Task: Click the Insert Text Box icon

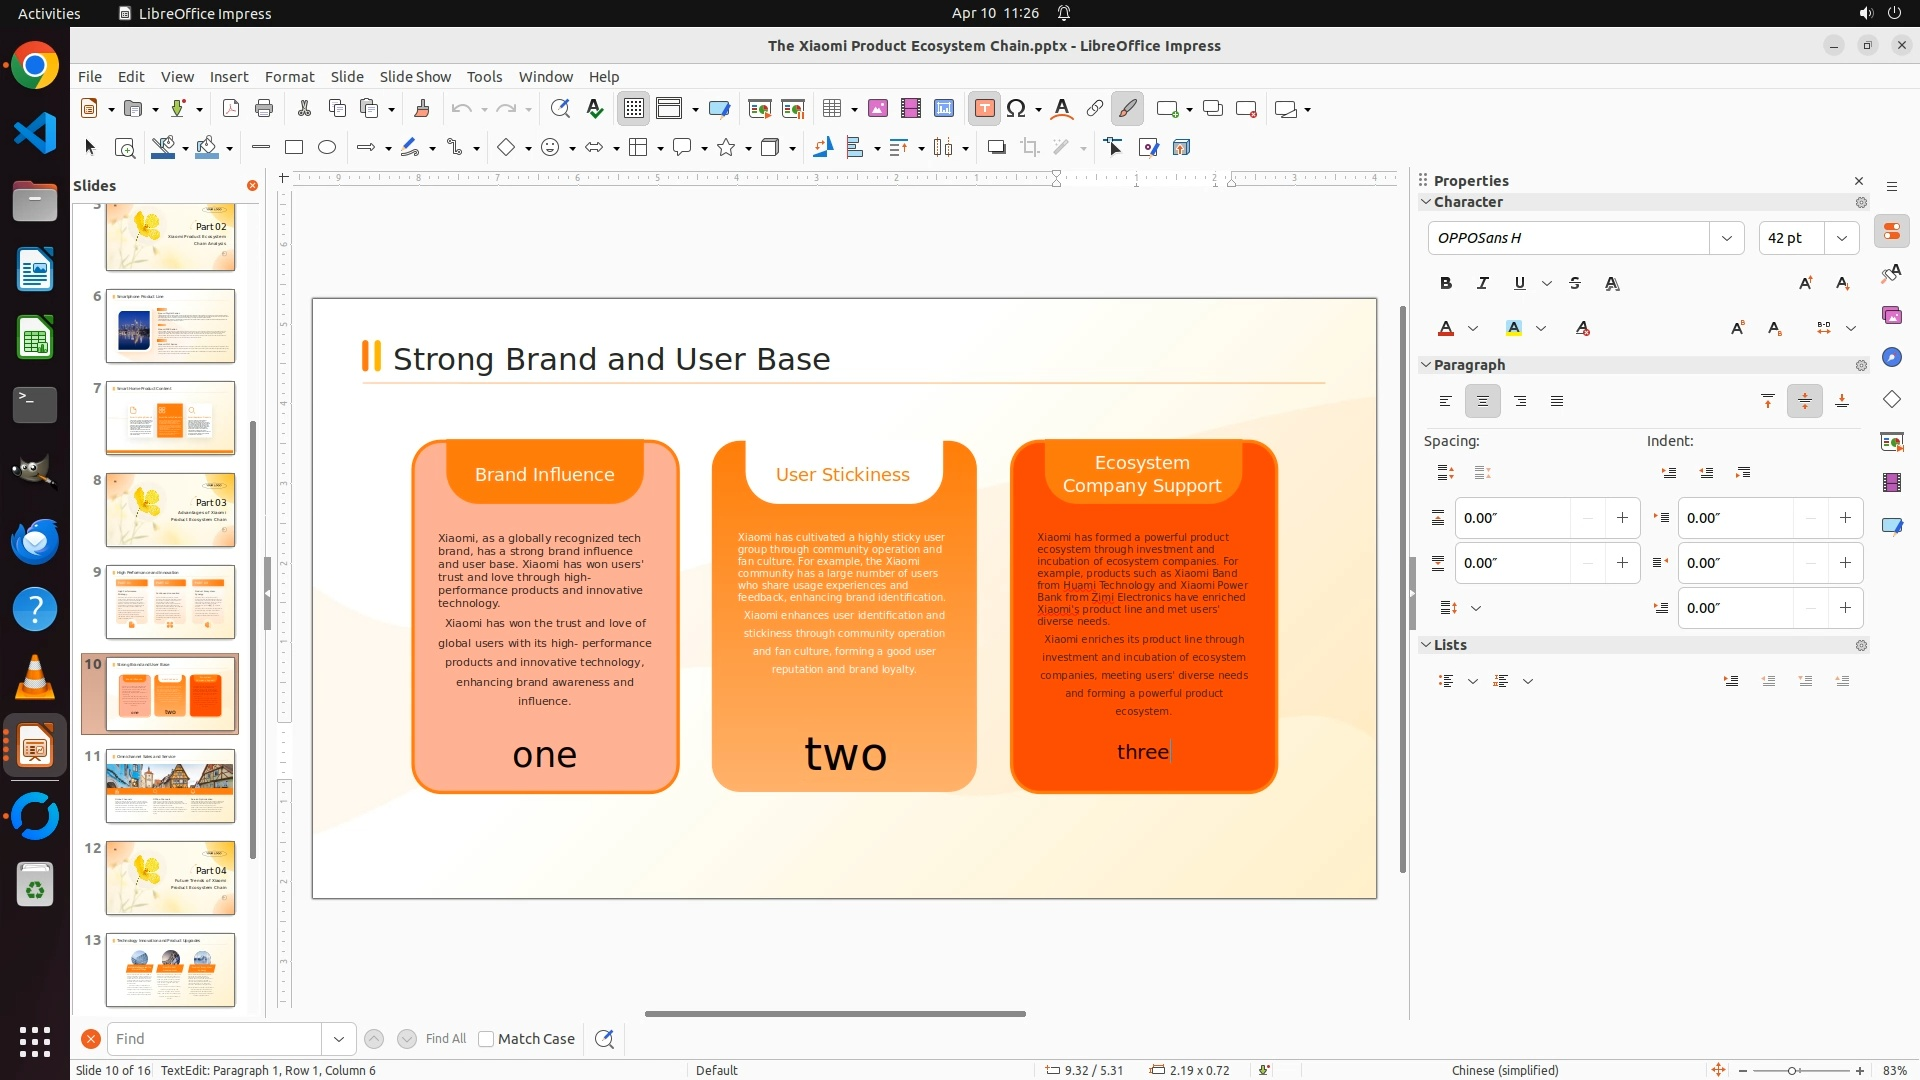Action: click(984, 109)
